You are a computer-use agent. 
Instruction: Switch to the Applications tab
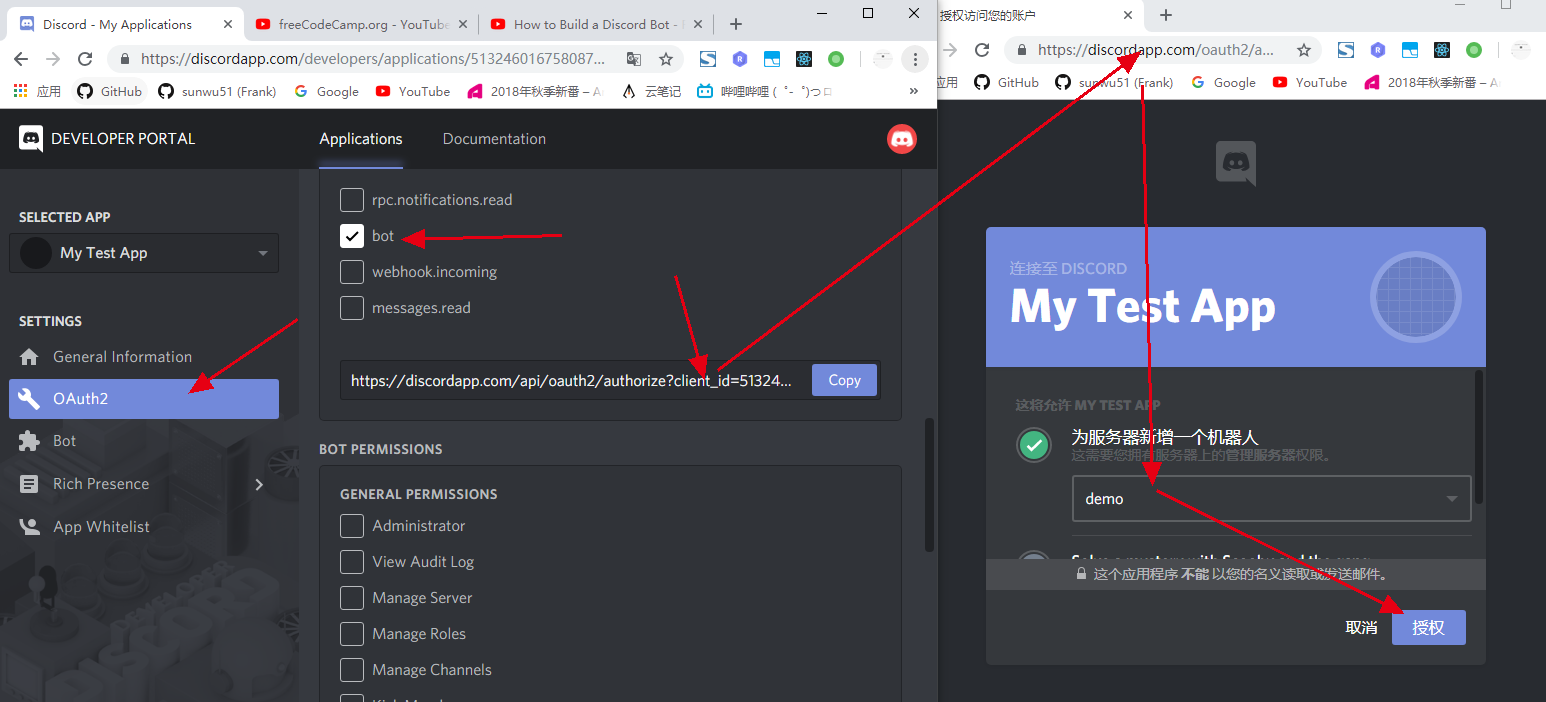pos(361,139)
